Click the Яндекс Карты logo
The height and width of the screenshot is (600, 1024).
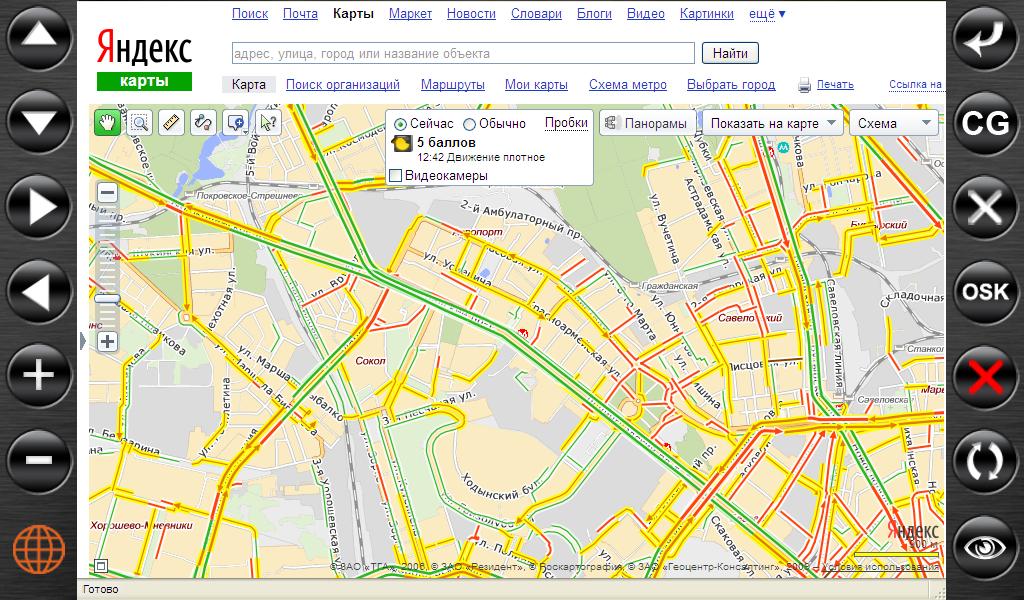click(144, 60)
